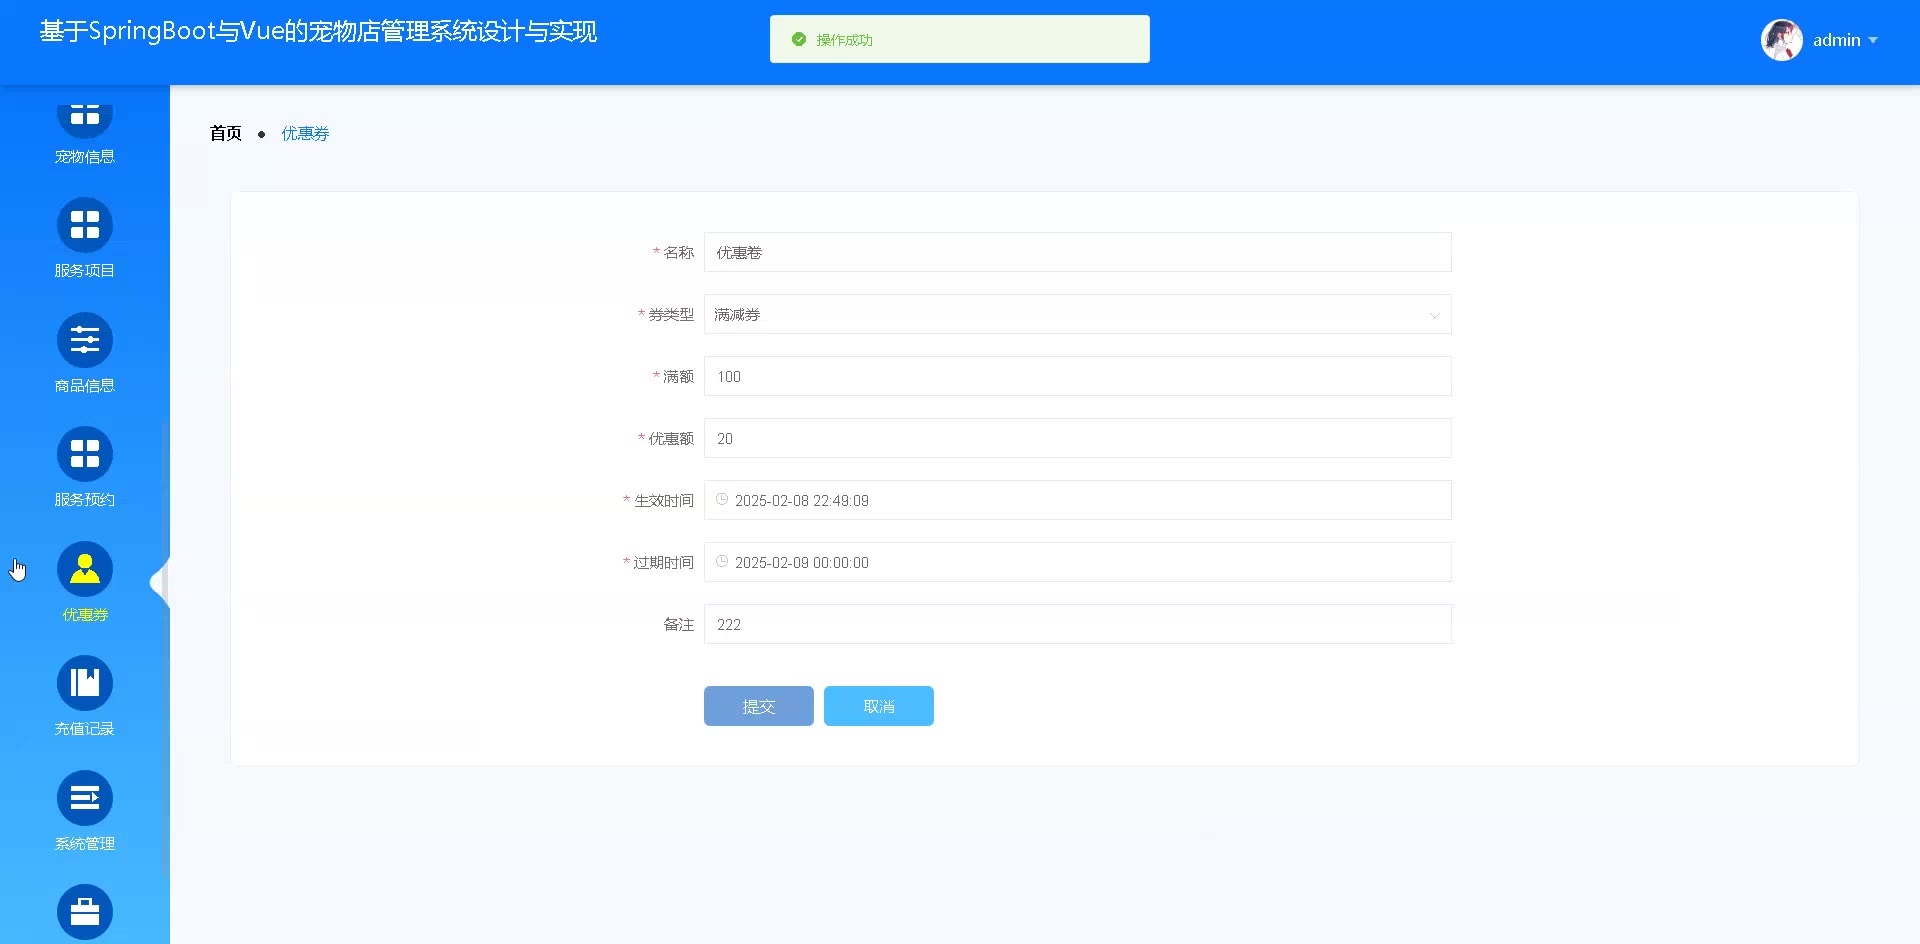
Task: Click 服务项目 menu label
Action: (85, 271)
